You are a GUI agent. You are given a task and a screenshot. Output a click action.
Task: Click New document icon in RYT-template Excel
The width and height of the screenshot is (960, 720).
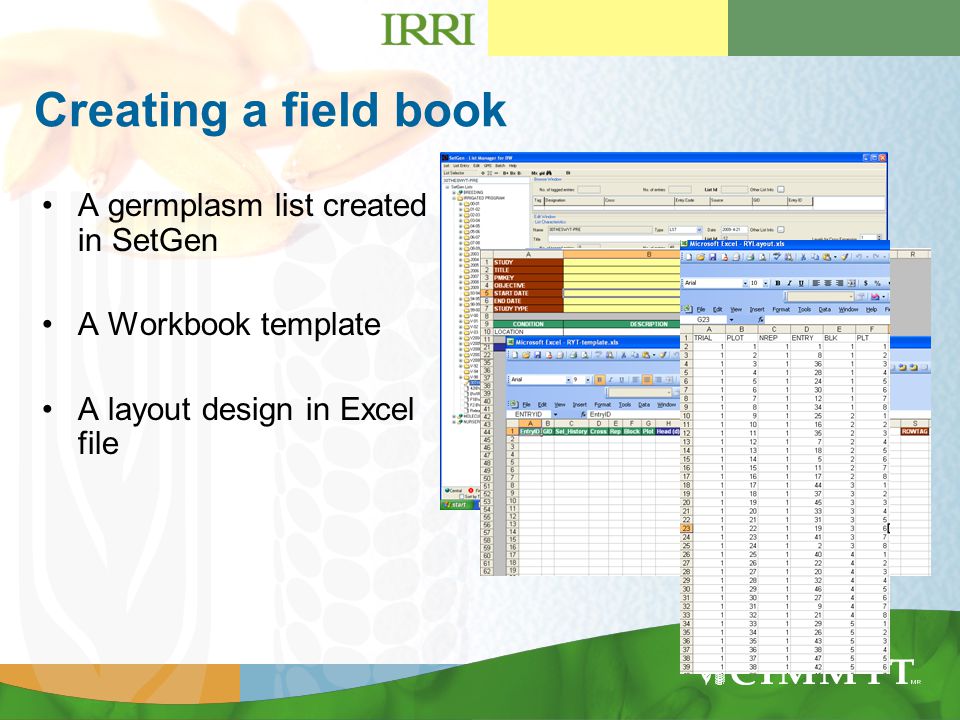[x=515, y=355]
